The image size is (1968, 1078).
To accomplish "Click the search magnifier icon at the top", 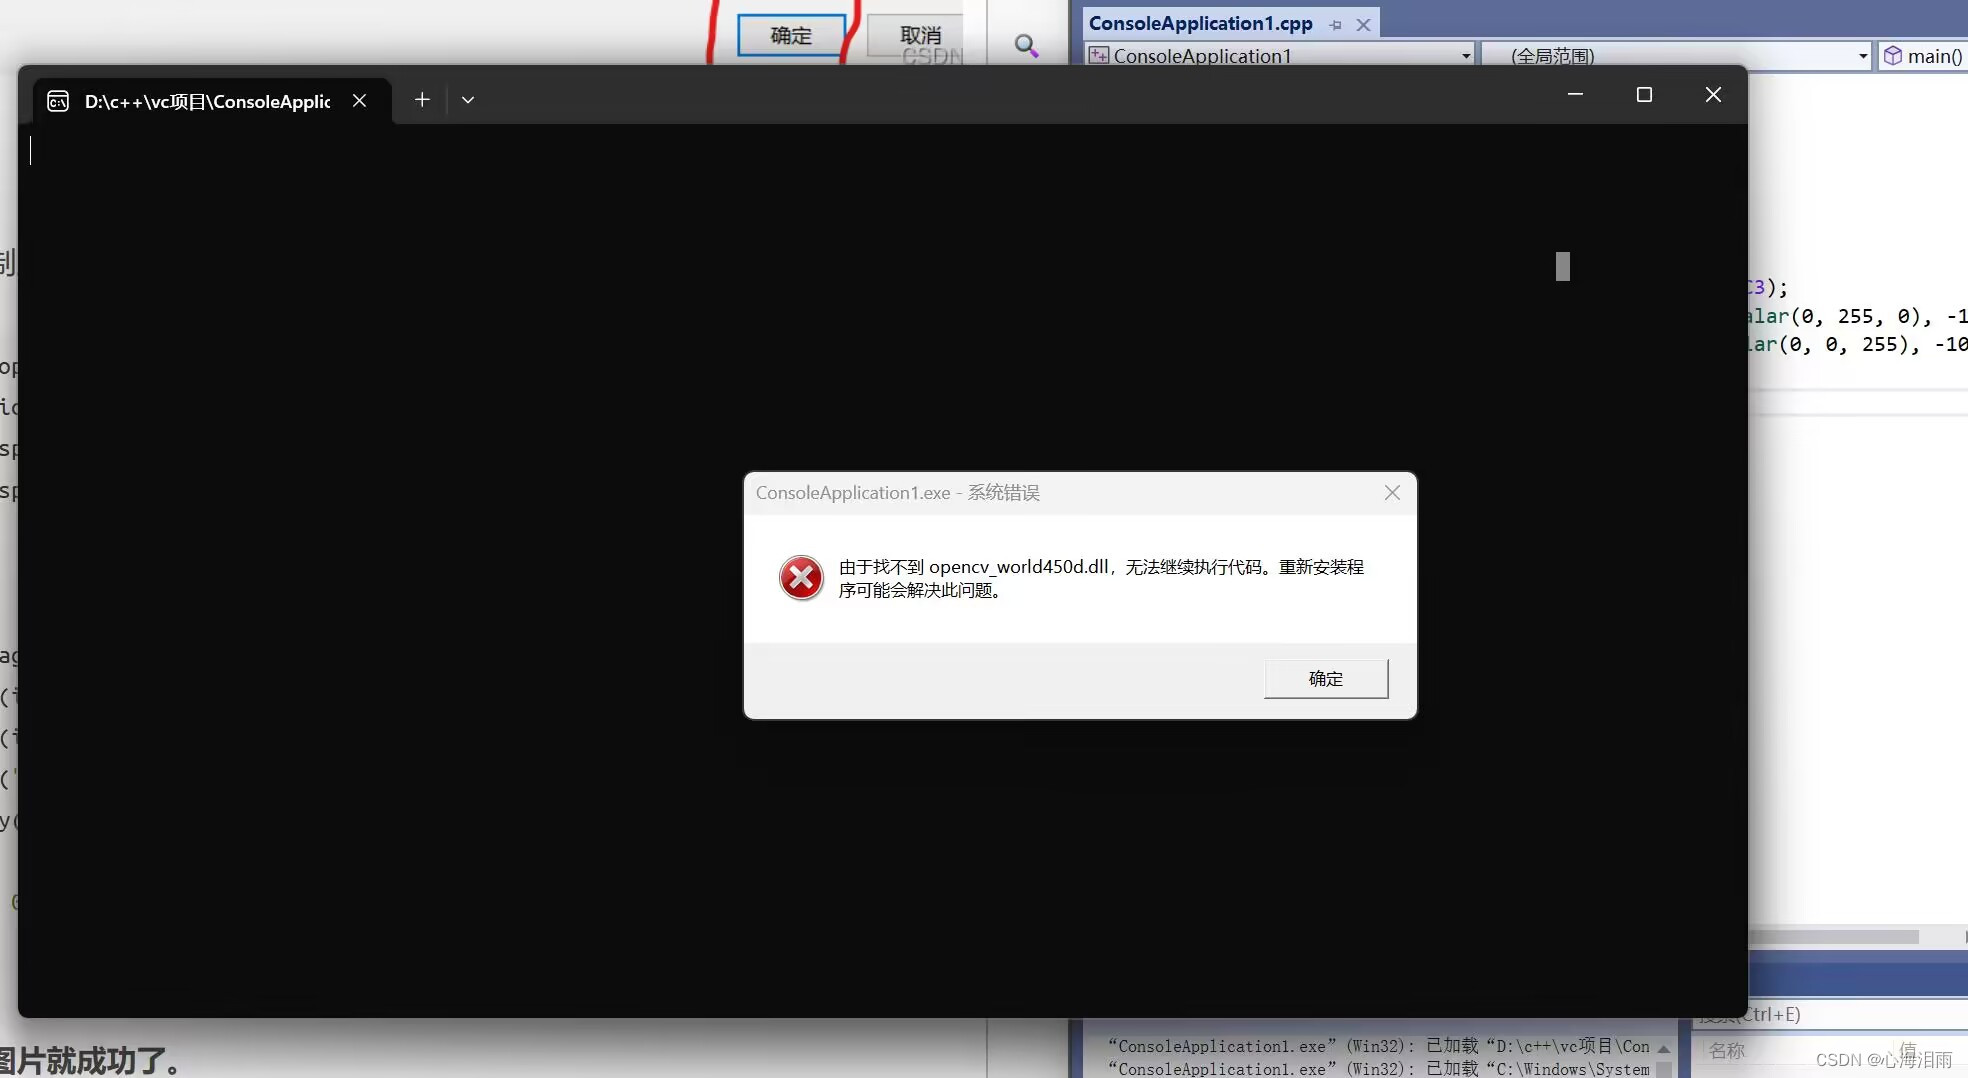I will [1026, 45].
